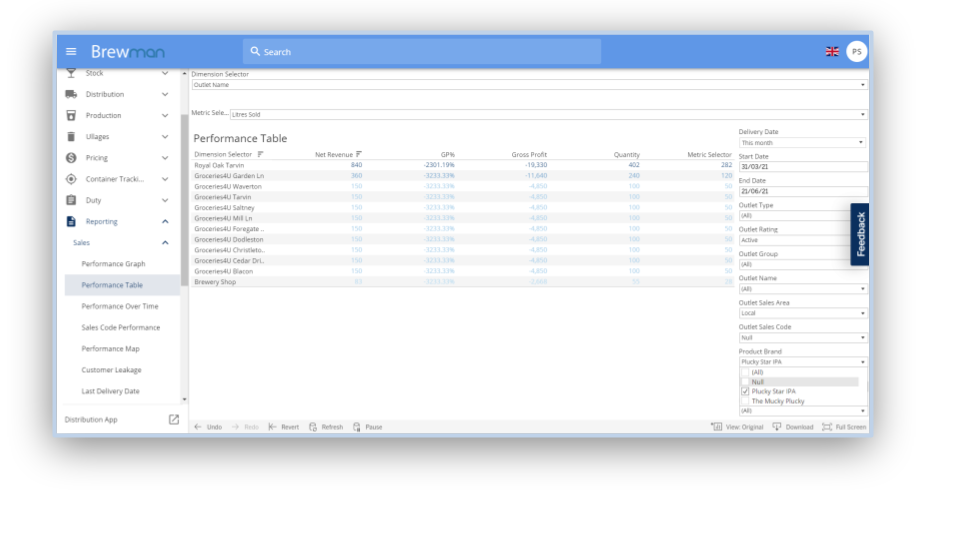Click the Feedback side tab

(x=860, y=234)
